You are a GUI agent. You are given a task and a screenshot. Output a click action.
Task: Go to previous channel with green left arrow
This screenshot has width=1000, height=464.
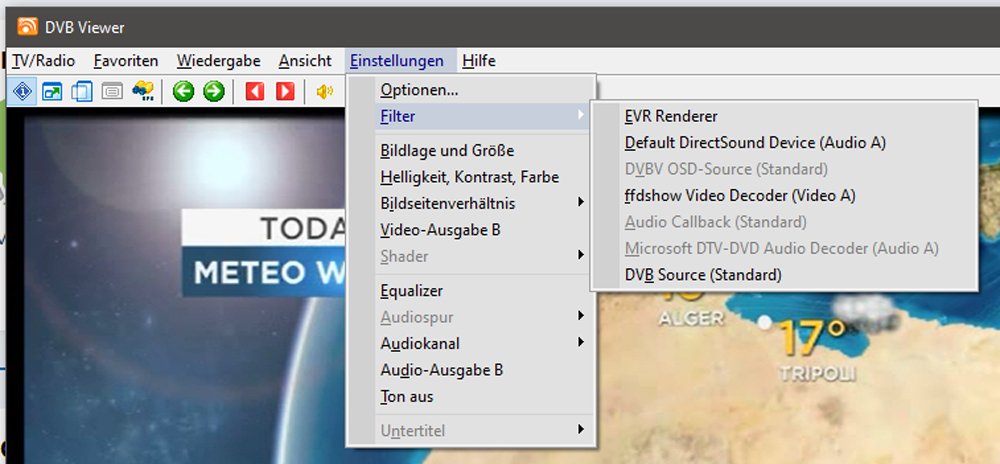pyautogui.click(x=183, y=92)
